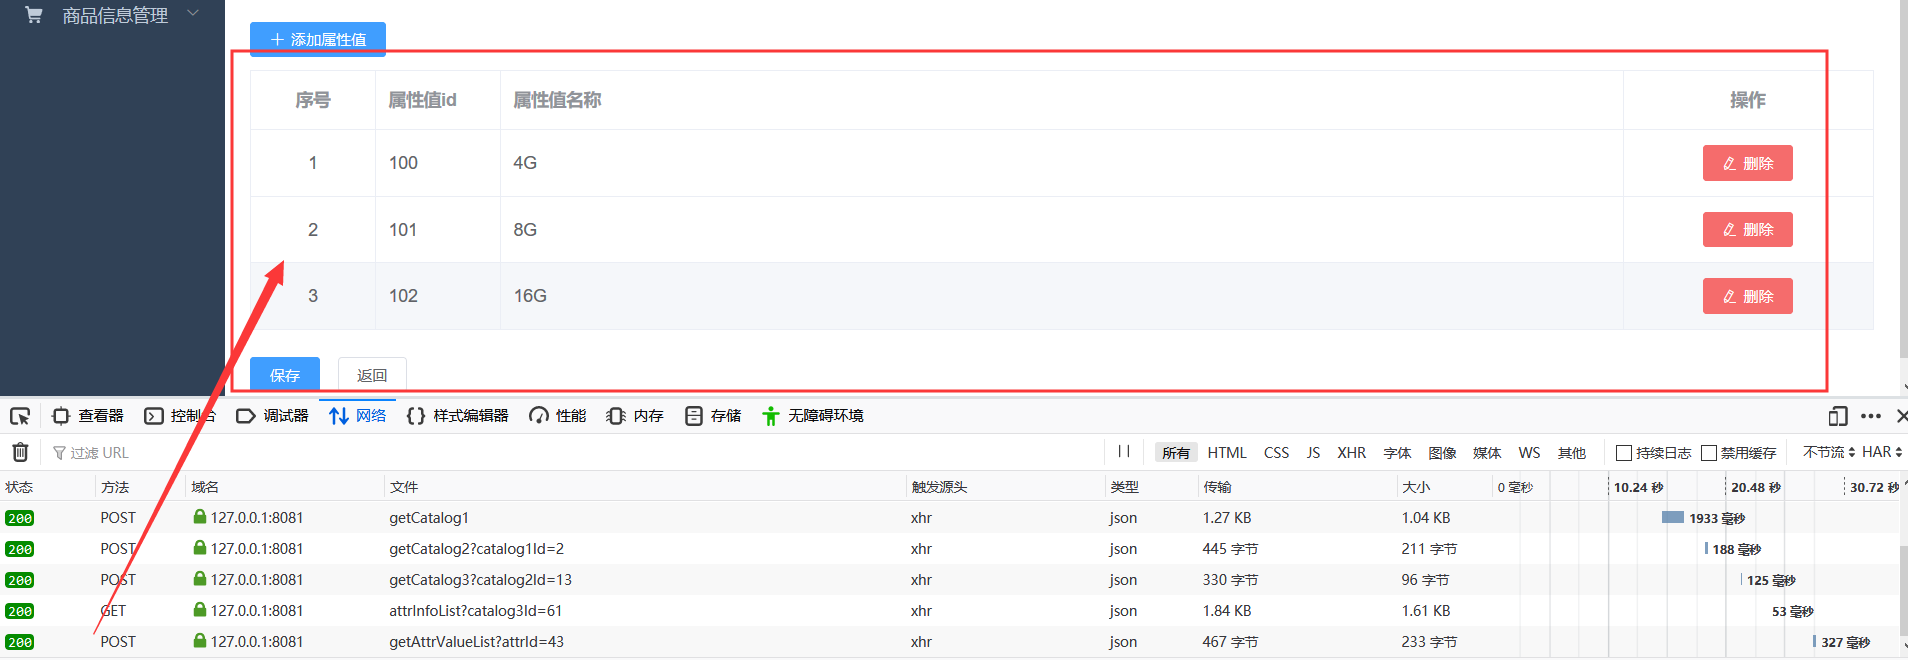Click lock icon of getCatalog1 request
Screen dimensions: 1908x660
click(200, 517)
